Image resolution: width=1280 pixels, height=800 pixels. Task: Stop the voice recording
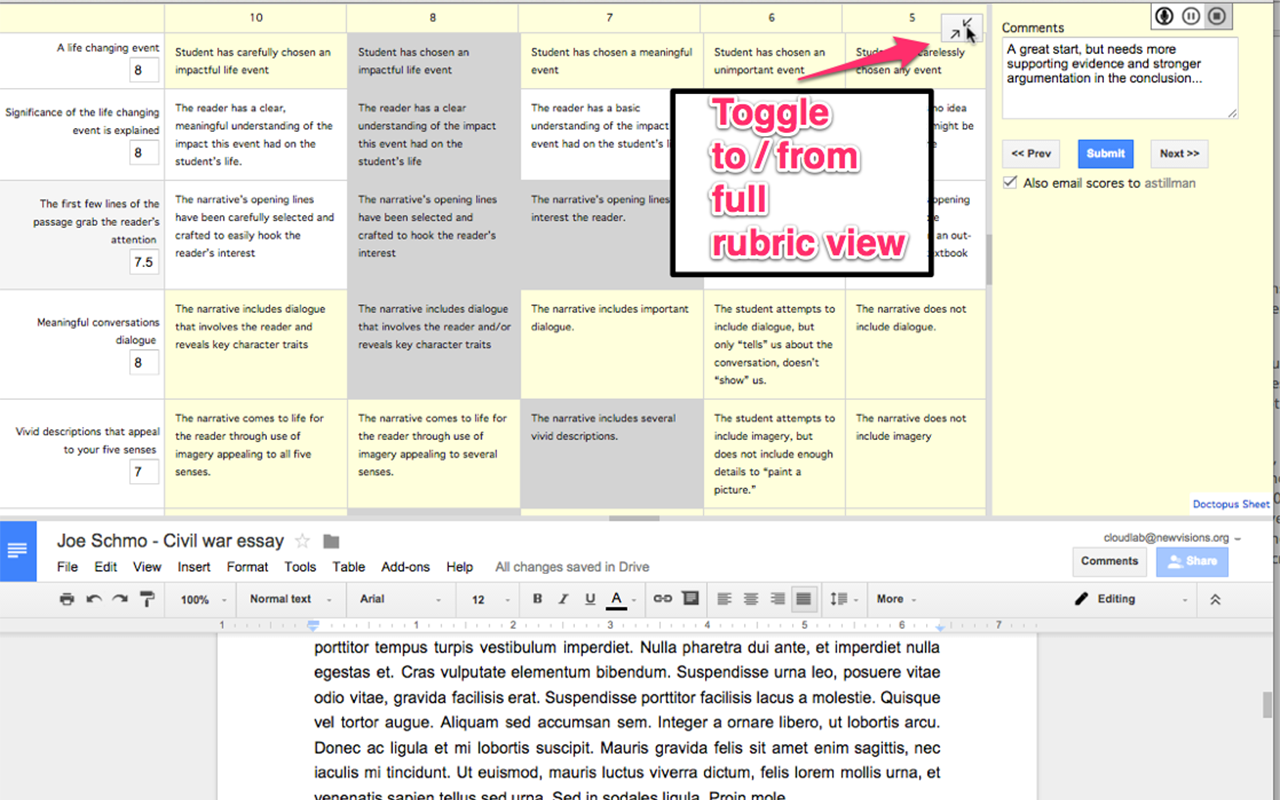tap(1217, 16)
